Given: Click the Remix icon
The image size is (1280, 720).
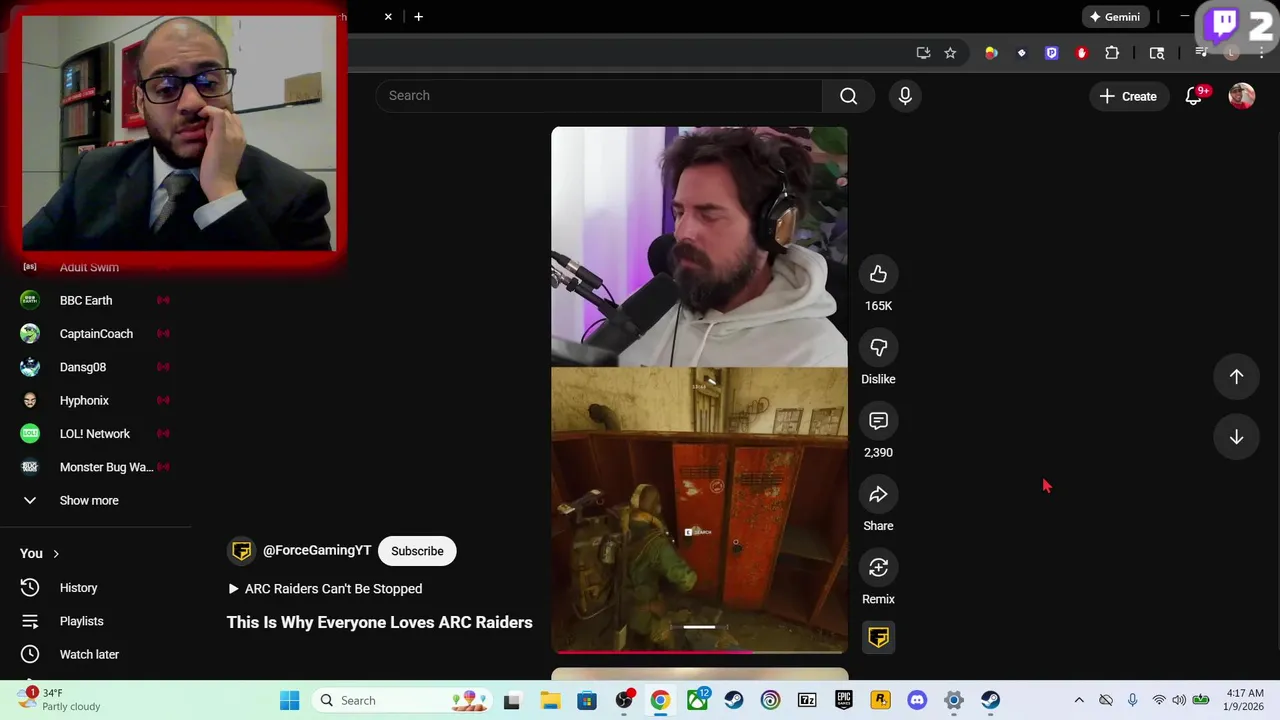Looking at the screenshot, I should (x=878, y=567).
